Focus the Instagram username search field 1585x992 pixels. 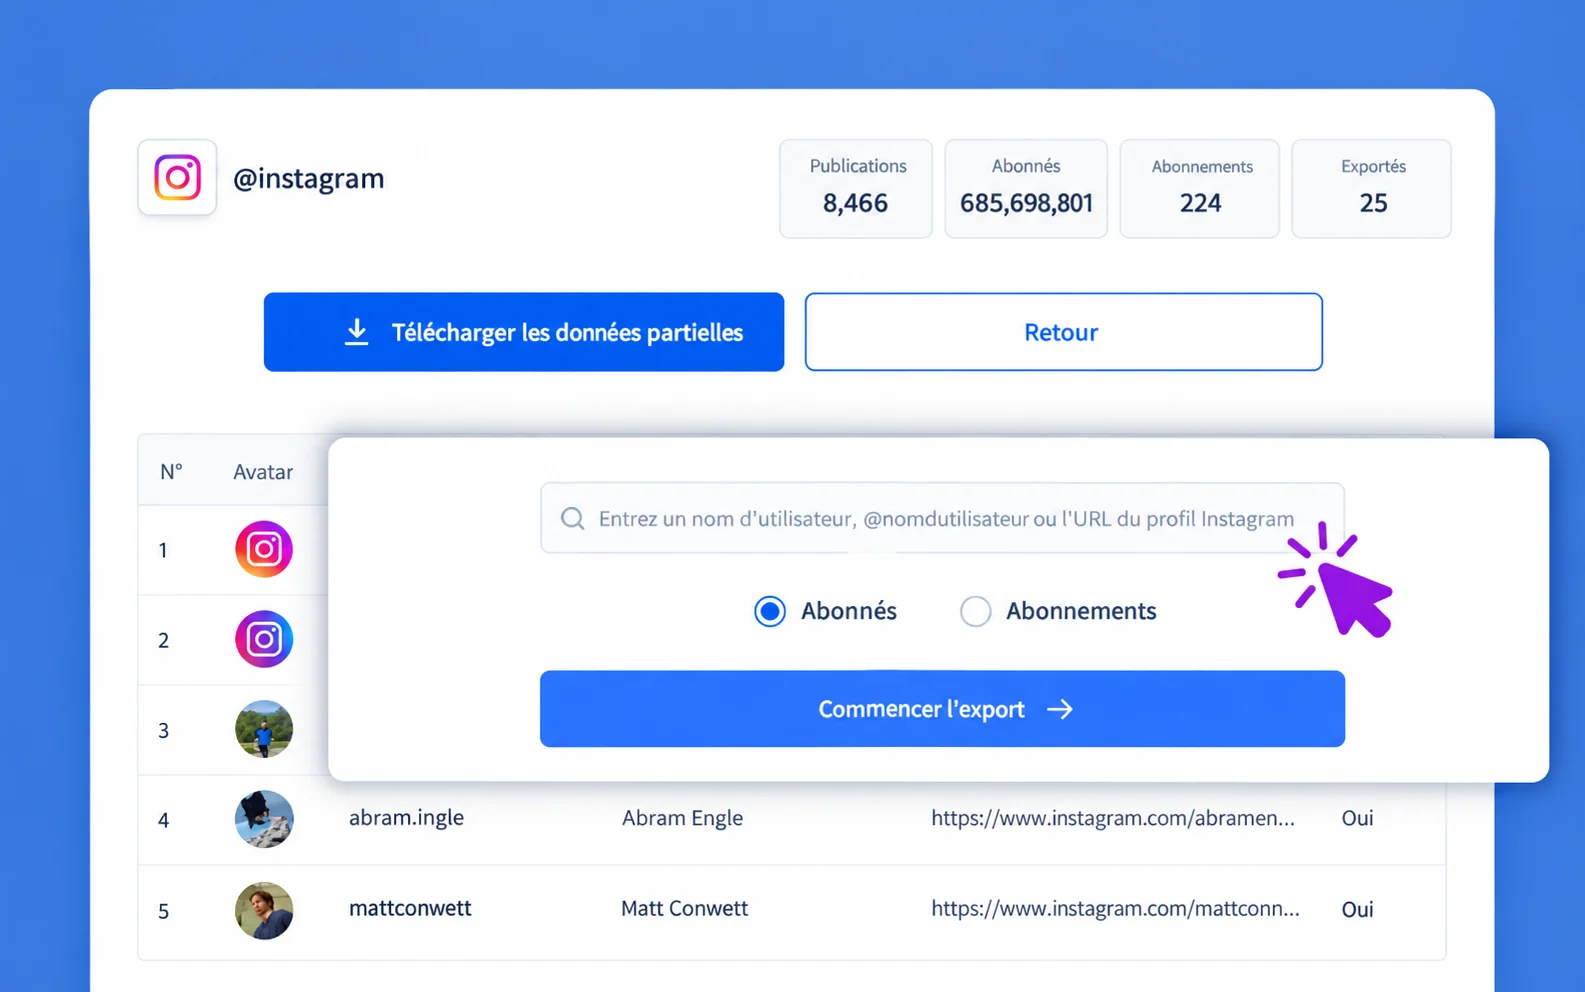point(942,518)
